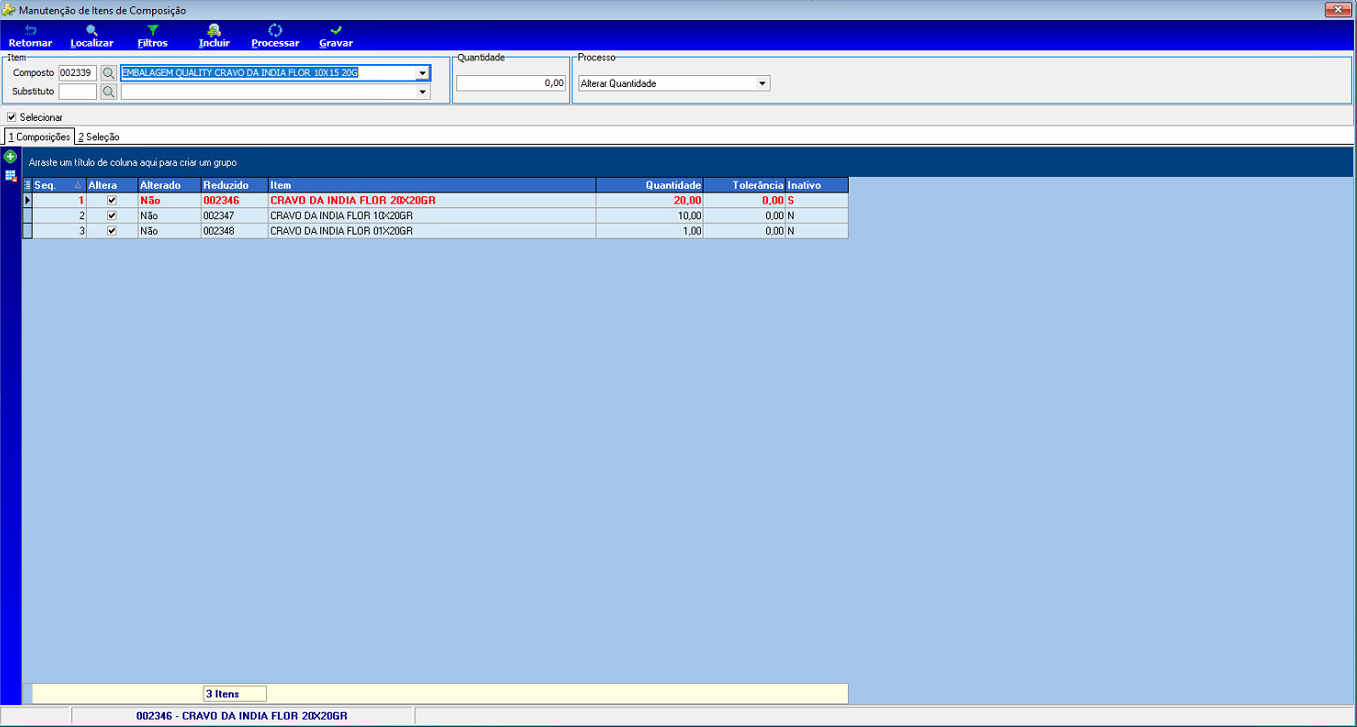Viewport: 1357px width, 727px height.
Task: Sort by the Seq. column header
Action: (x=59, y=185)
